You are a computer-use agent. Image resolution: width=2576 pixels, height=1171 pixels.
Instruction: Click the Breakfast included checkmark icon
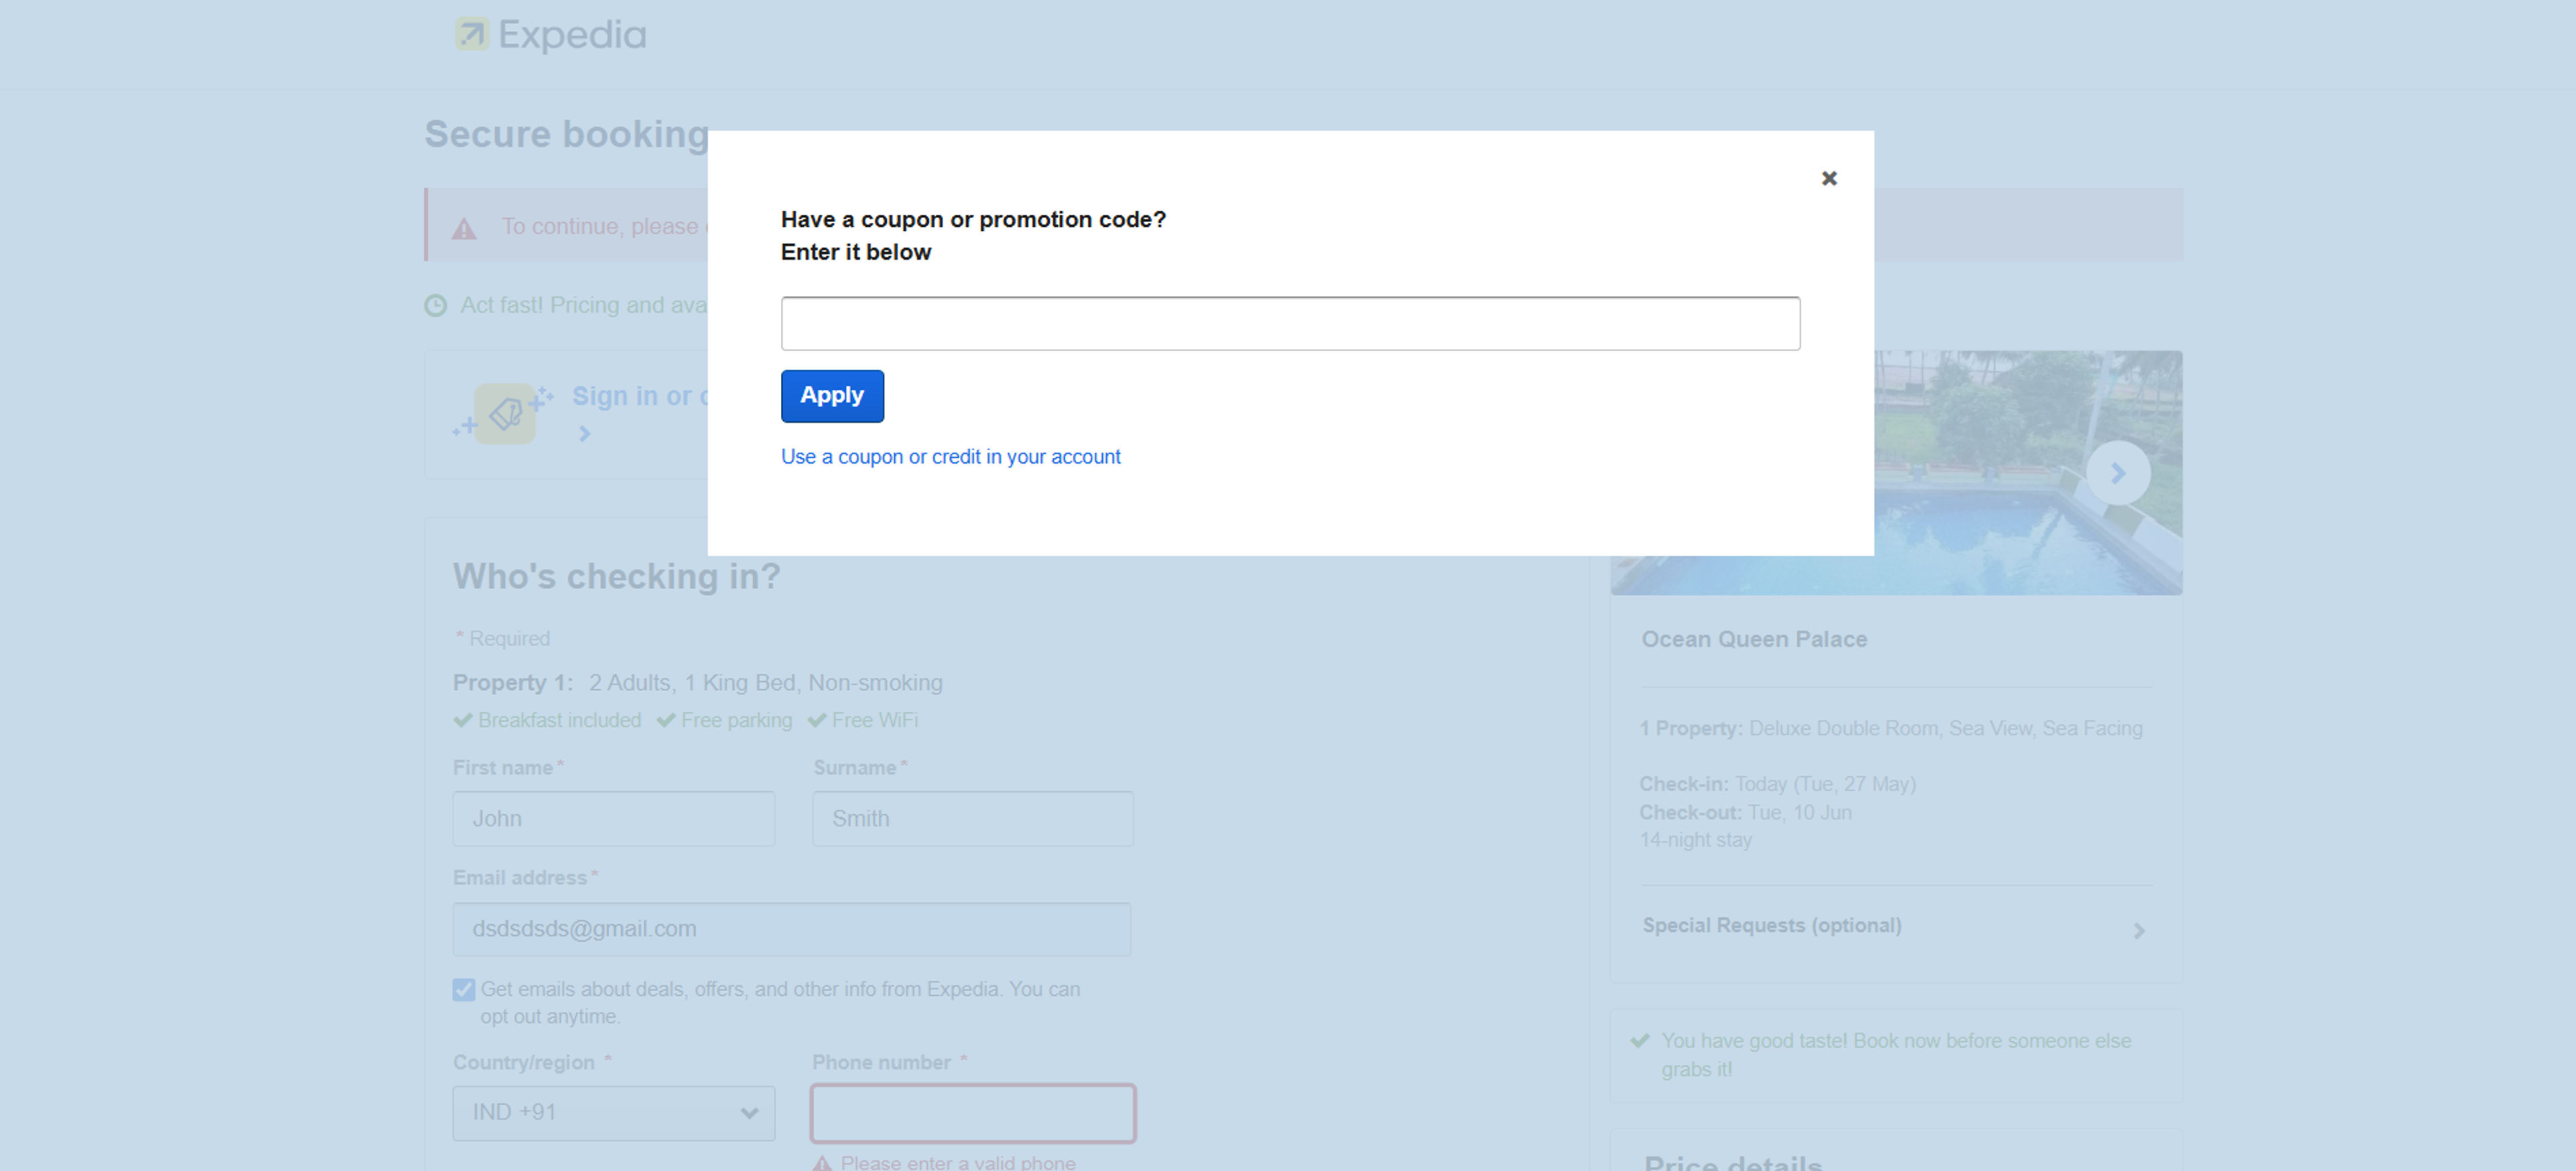(463, 720)
